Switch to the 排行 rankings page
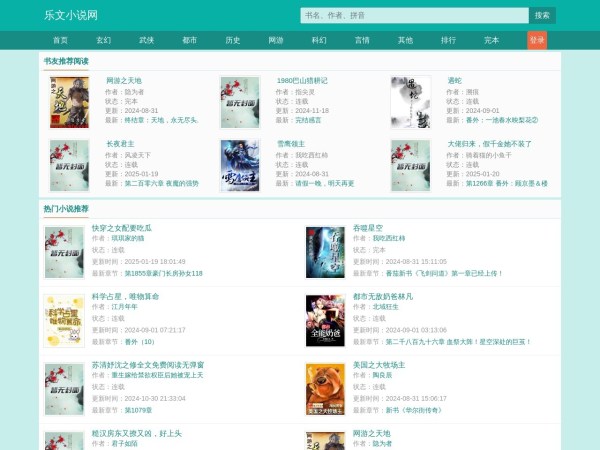 point(448,40)
